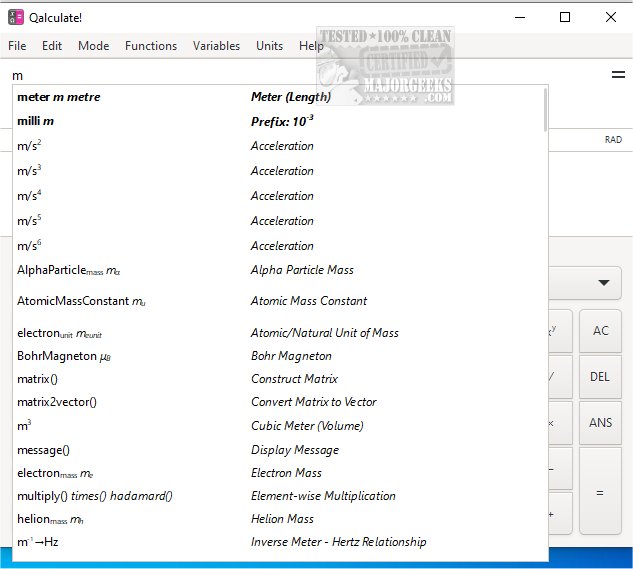Open the keypad dropdown arrow
633x569 pixels.
[603, 283]
